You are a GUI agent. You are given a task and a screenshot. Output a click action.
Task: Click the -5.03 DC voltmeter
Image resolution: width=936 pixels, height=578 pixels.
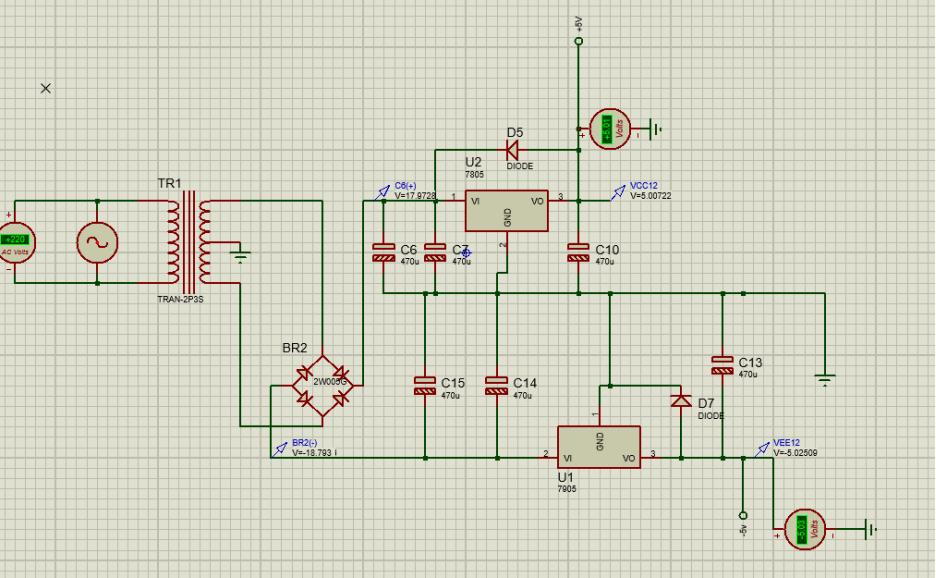805,529
